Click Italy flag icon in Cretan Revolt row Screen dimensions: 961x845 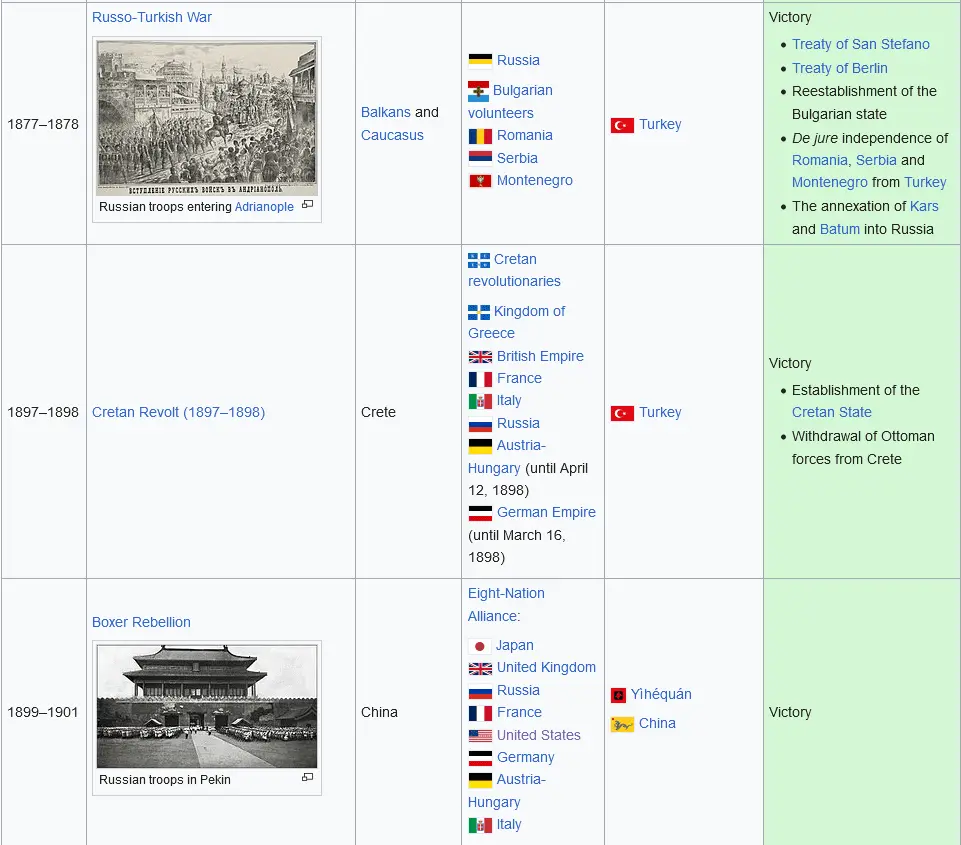click(x=480, y=401)
